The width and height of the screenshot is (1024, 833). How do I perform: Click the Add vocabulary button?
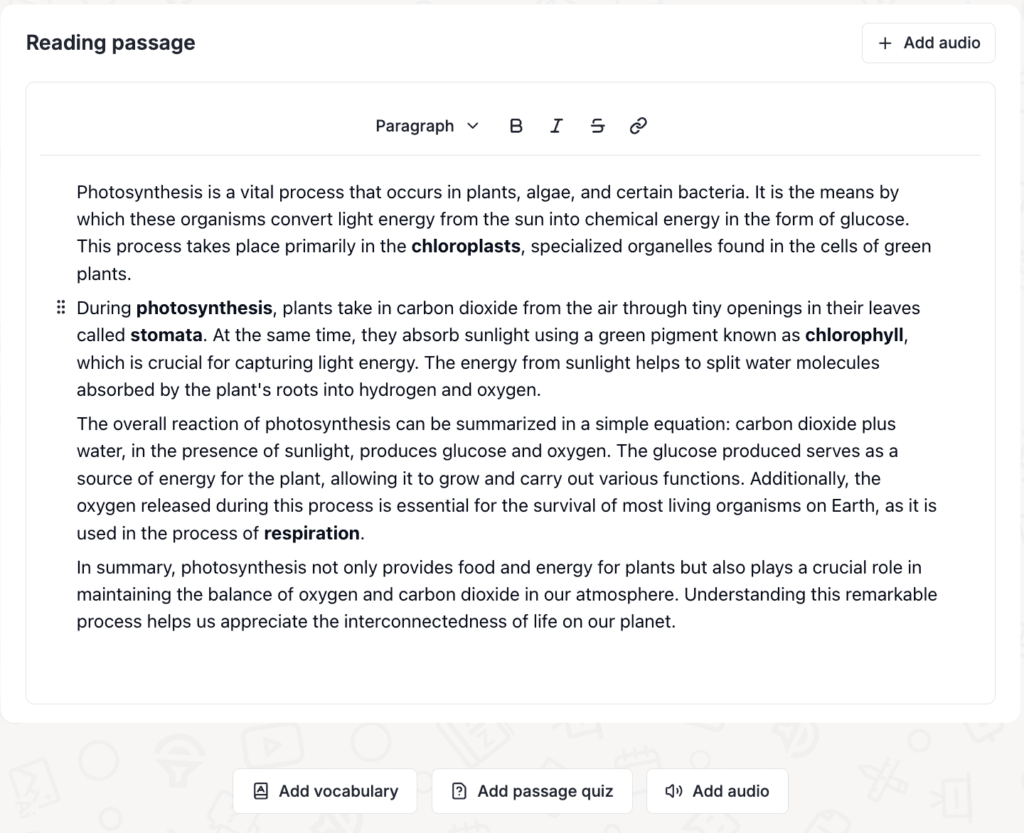(325, 791)
